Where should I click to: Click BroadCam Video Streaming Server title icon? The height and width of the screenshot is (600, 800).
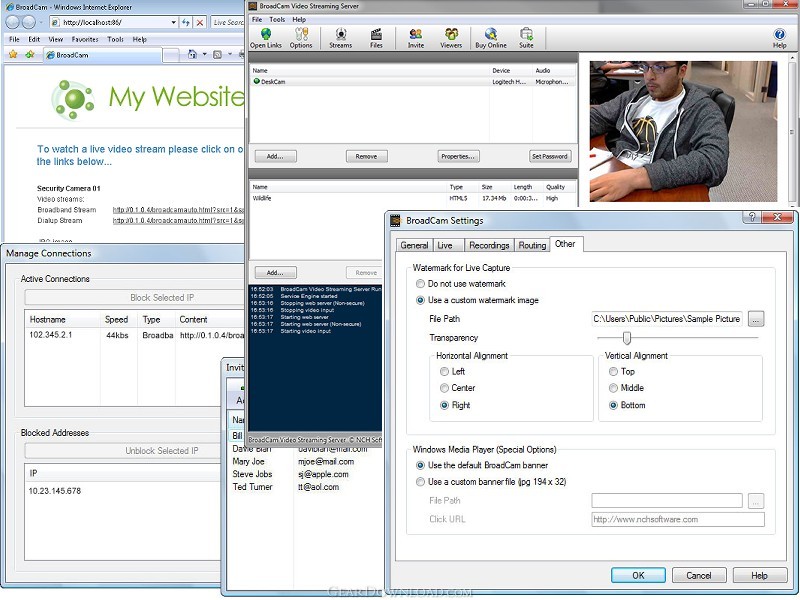click(253, 6)
